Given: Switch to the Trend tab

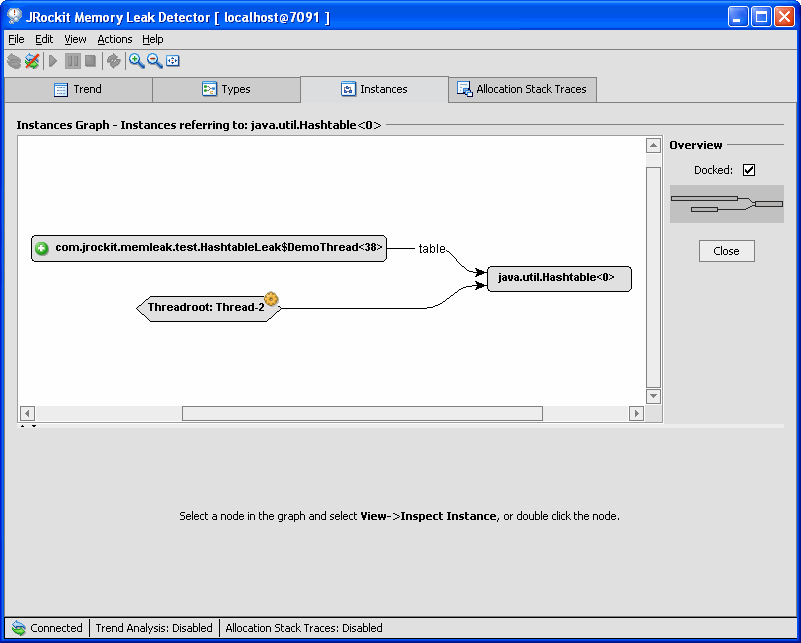Looking at the screenshot, I should [x=78, y=89].
